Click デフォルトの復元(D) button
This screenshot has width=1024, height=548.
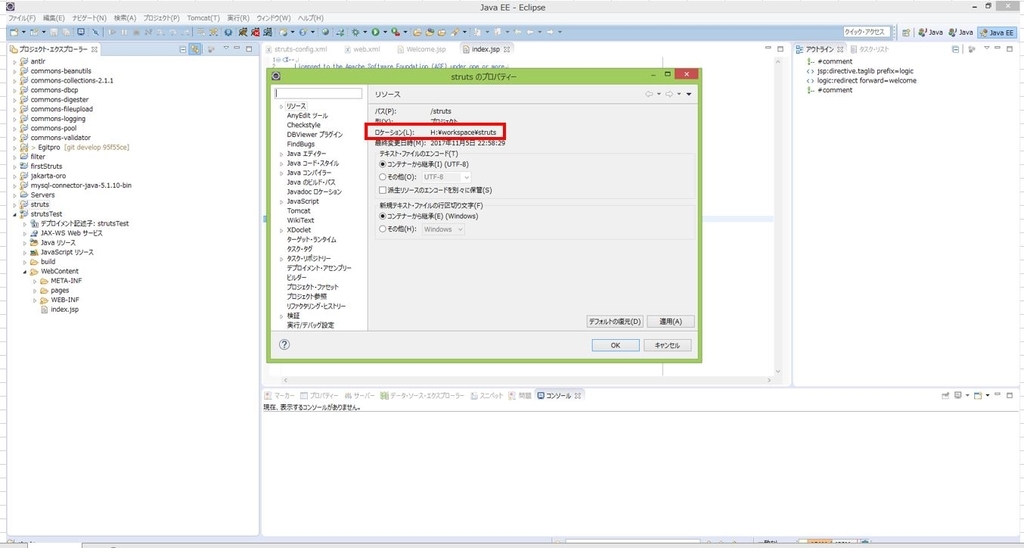[615, 321]
